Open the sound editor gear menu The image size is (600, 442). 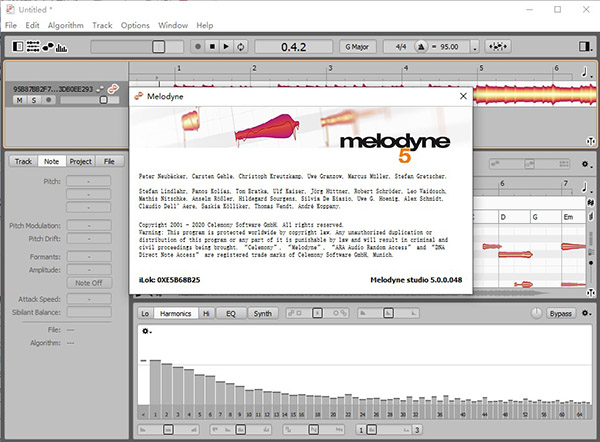[x=147, y=330]
